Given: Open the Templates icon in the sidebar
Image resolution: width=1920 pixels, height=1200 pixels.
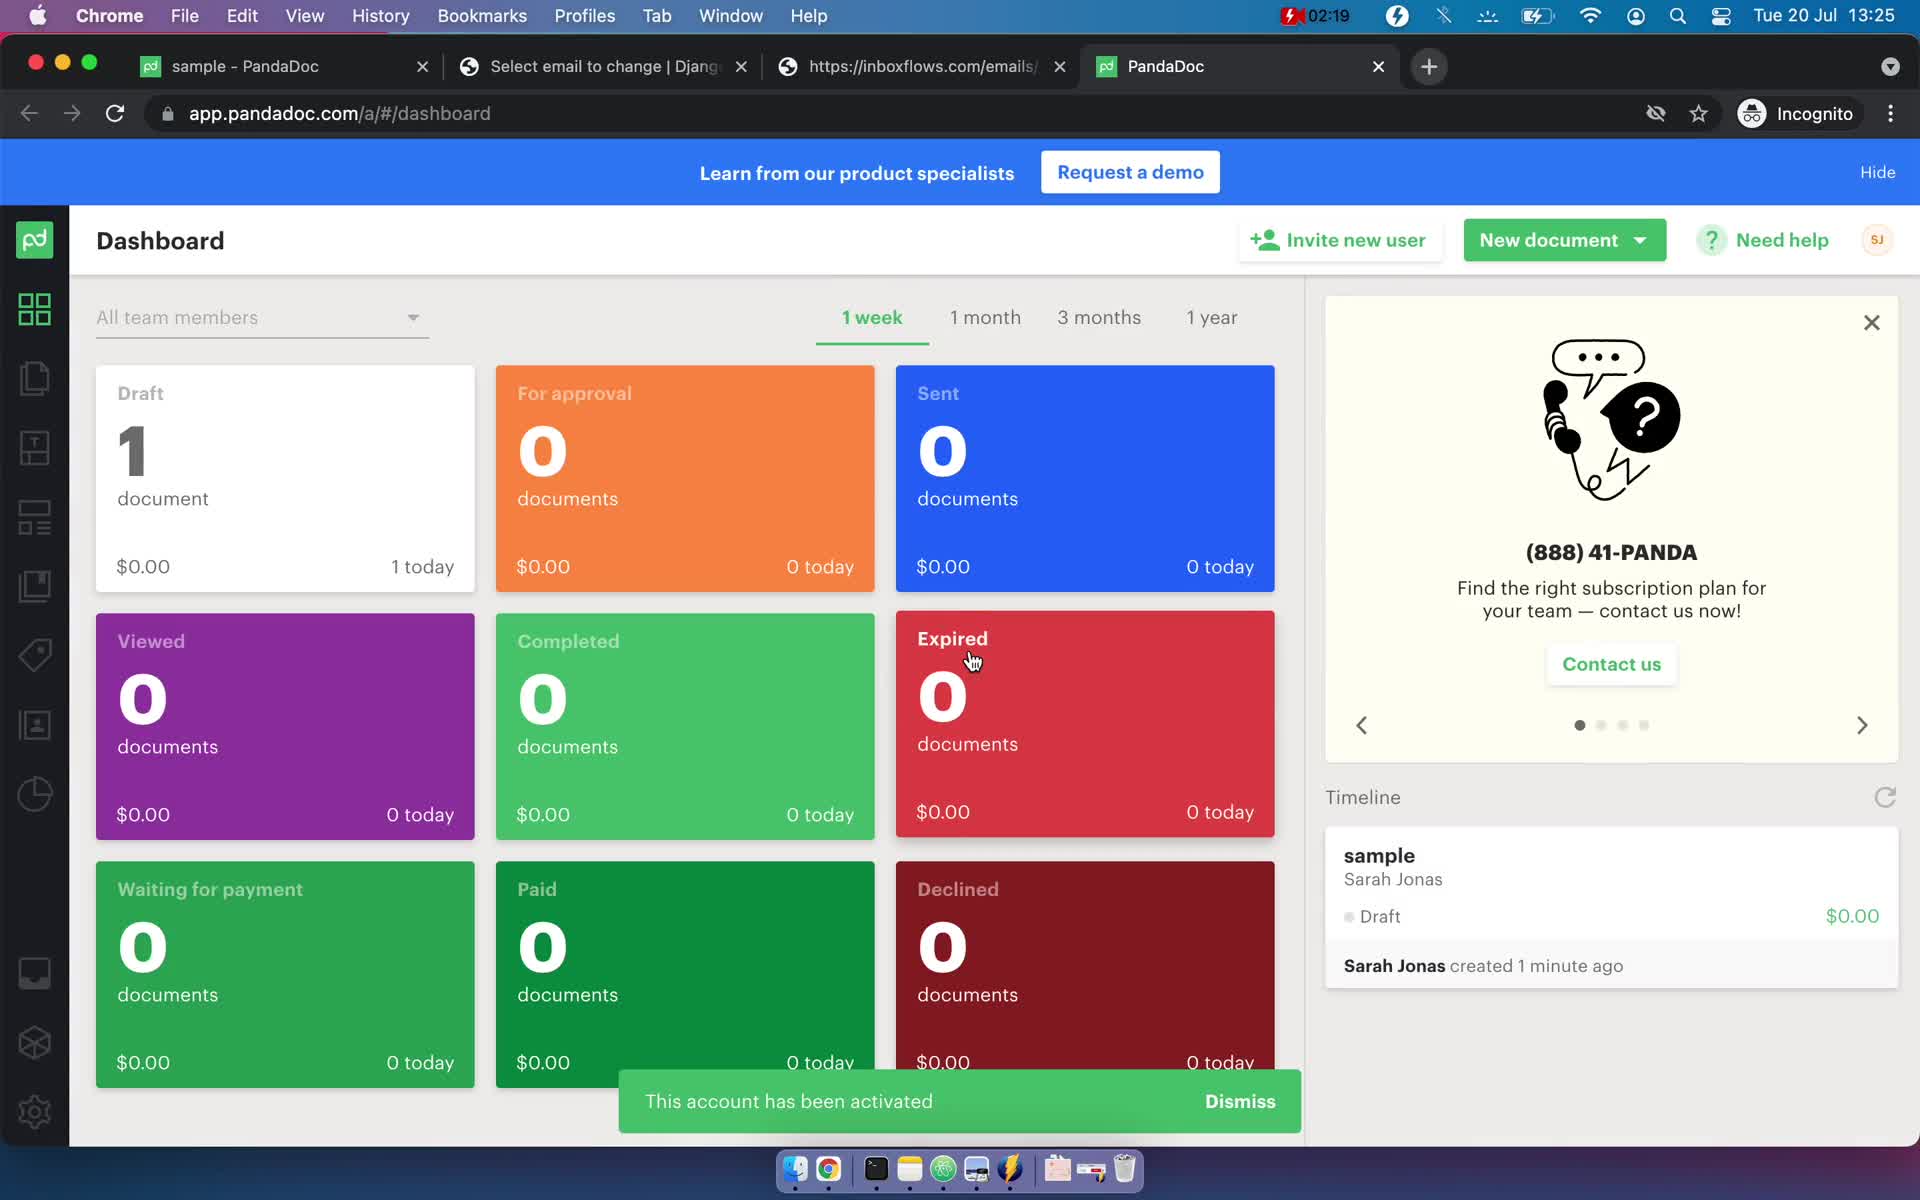Looking at the screenshot, I should pyautogui.click(x=34, y=448).
